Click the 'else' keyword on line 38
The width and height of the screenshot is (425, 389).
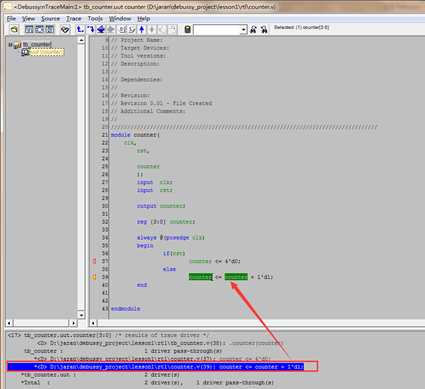169,269
